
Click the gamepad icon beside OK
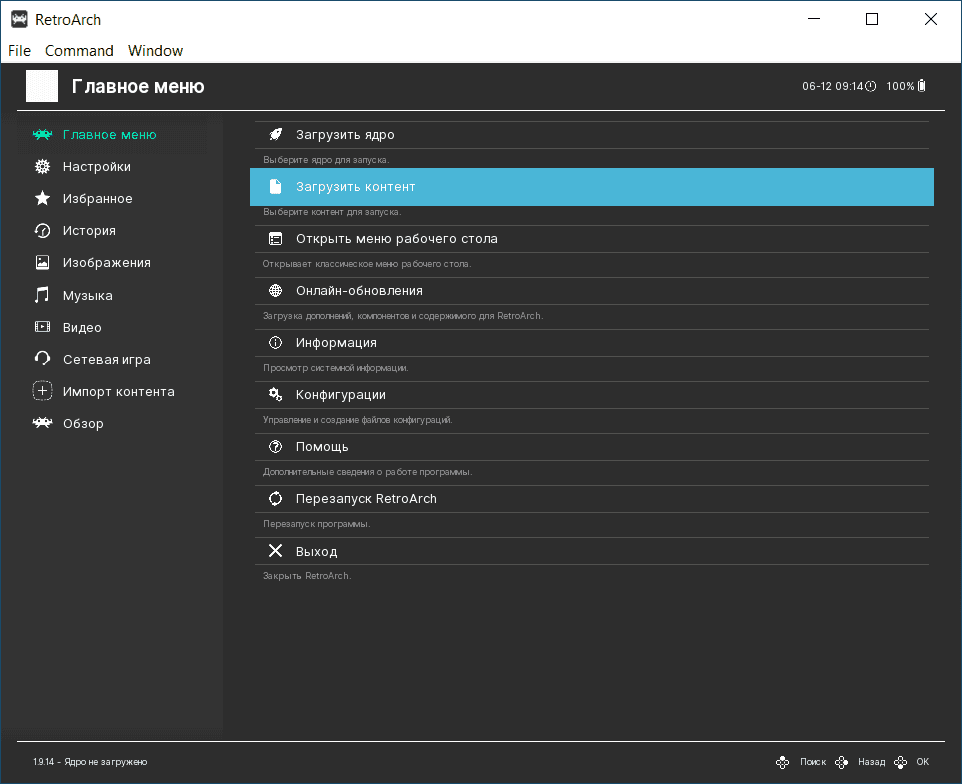(900, 763)
